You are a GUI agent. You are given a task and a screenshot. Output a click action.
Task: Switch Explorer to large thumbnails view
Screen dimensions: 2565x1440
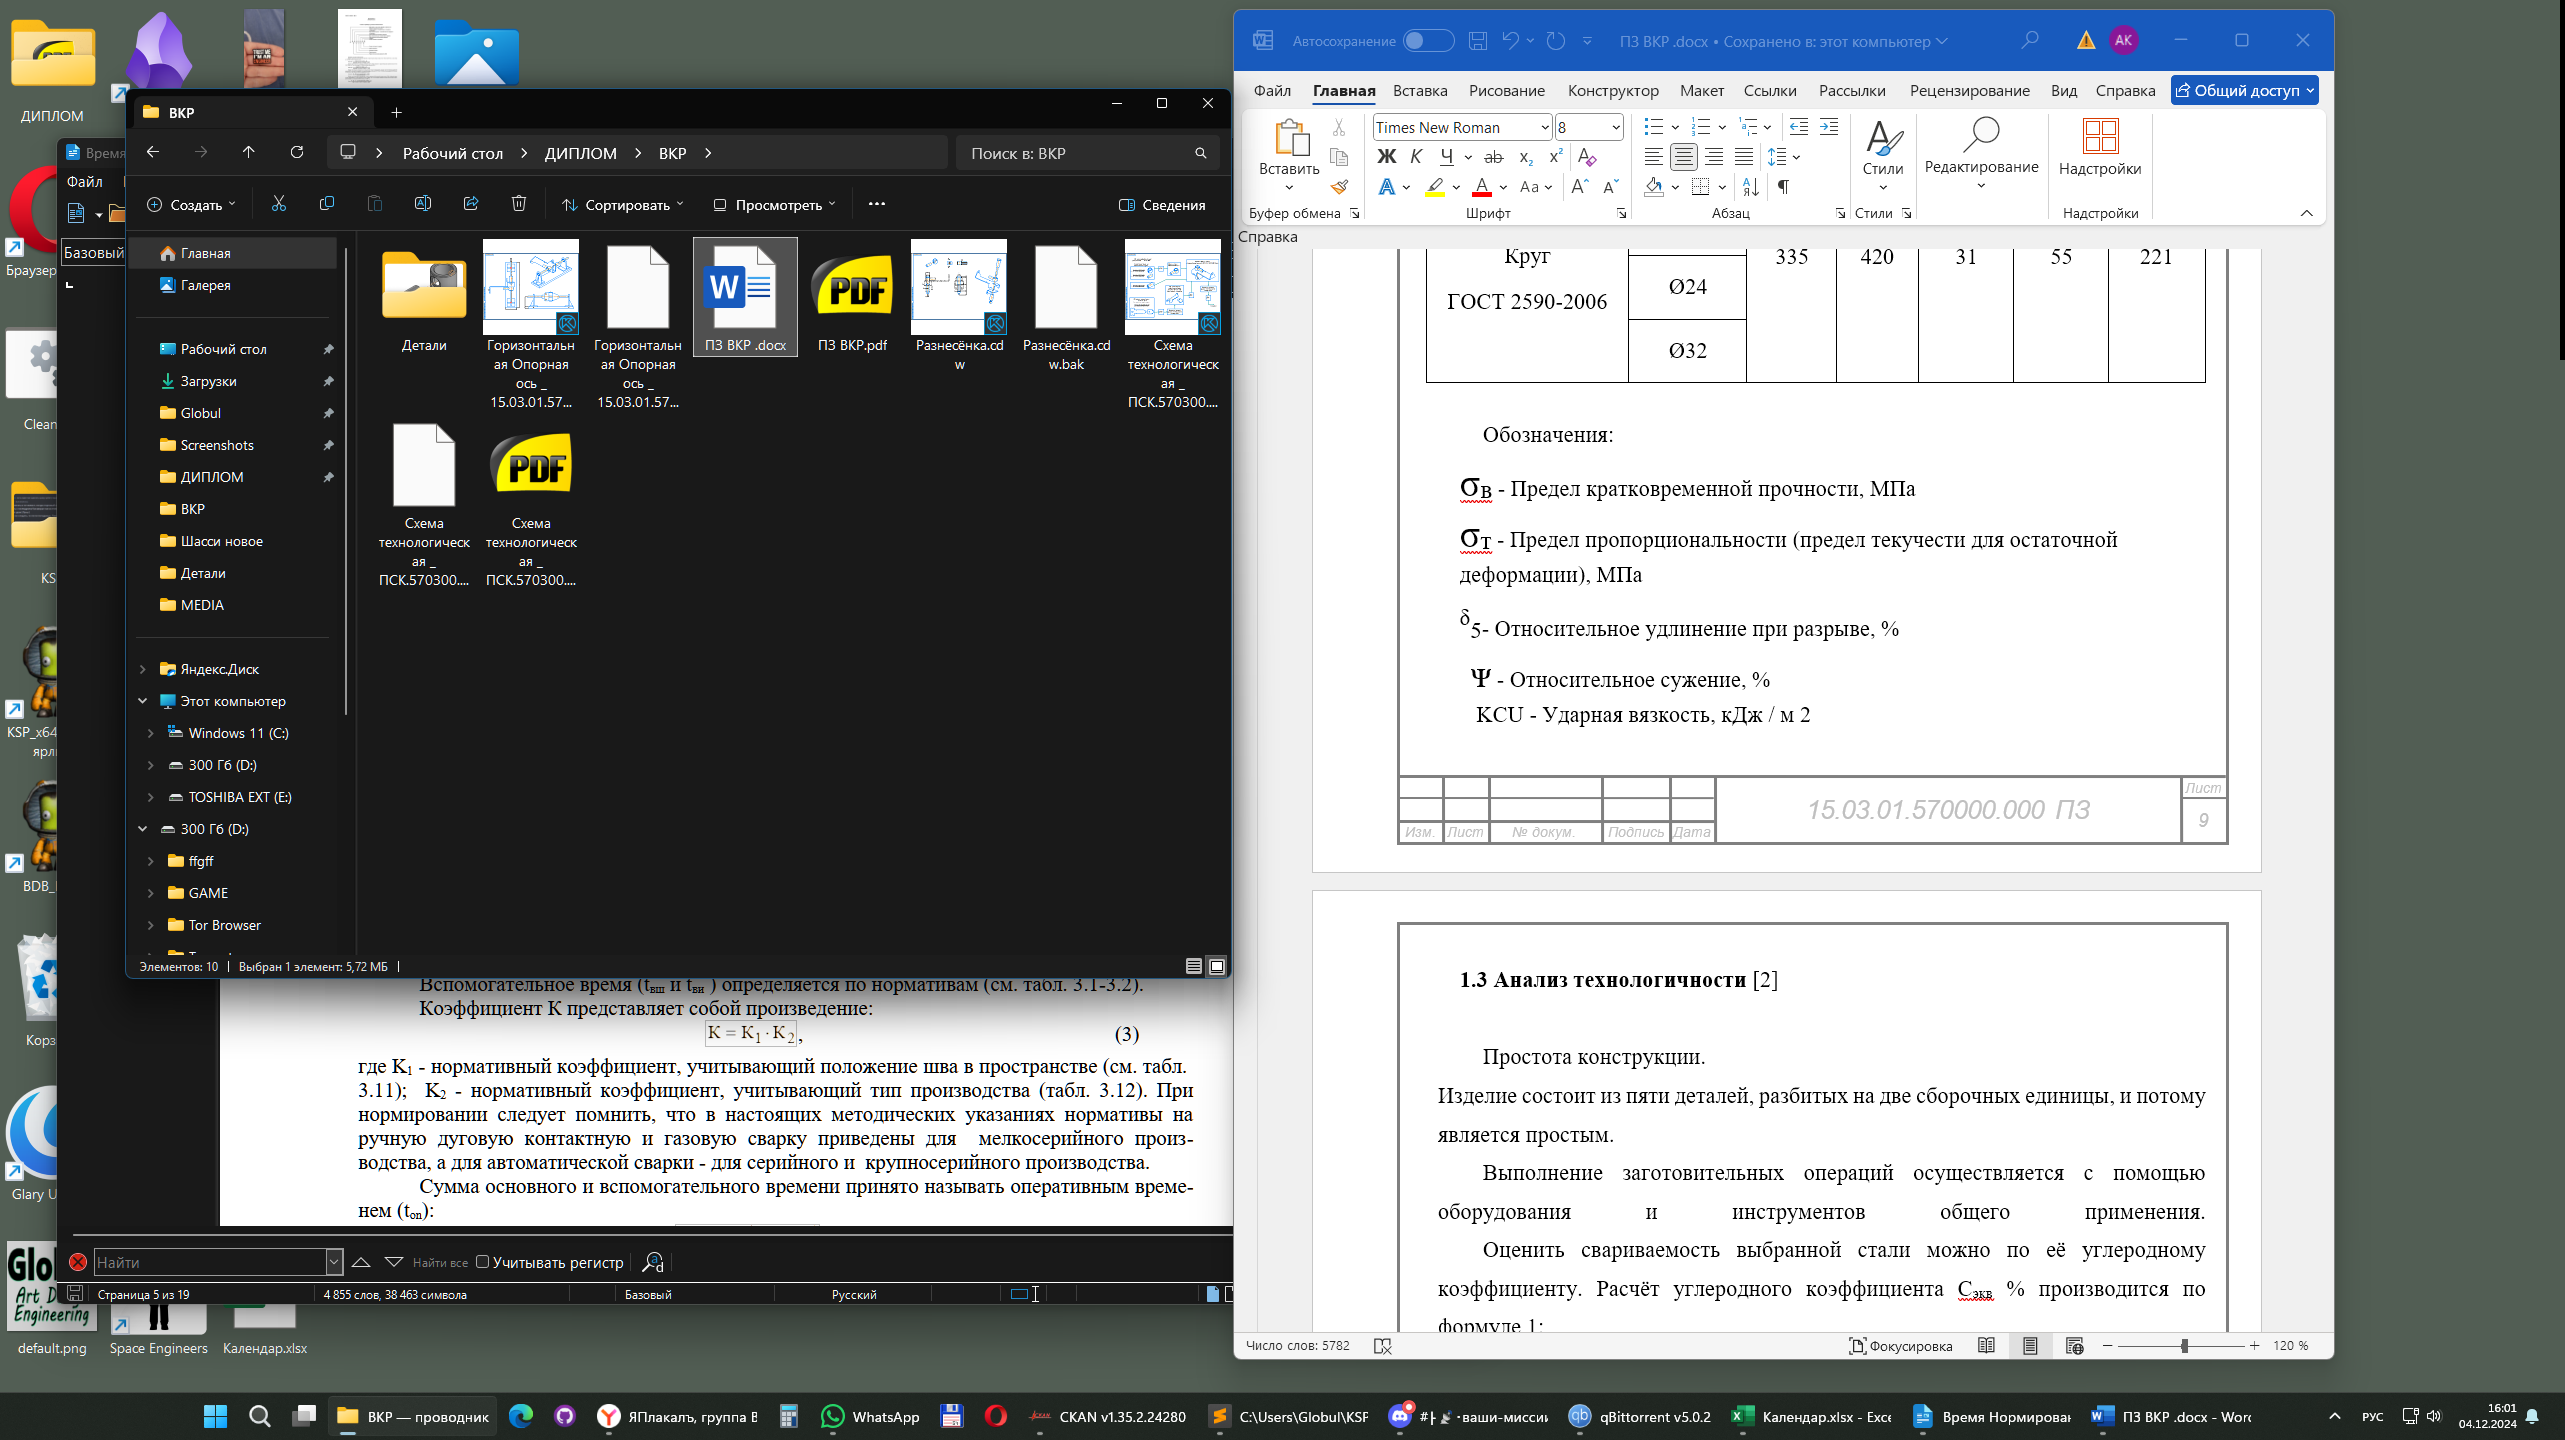click(1217, 966)
